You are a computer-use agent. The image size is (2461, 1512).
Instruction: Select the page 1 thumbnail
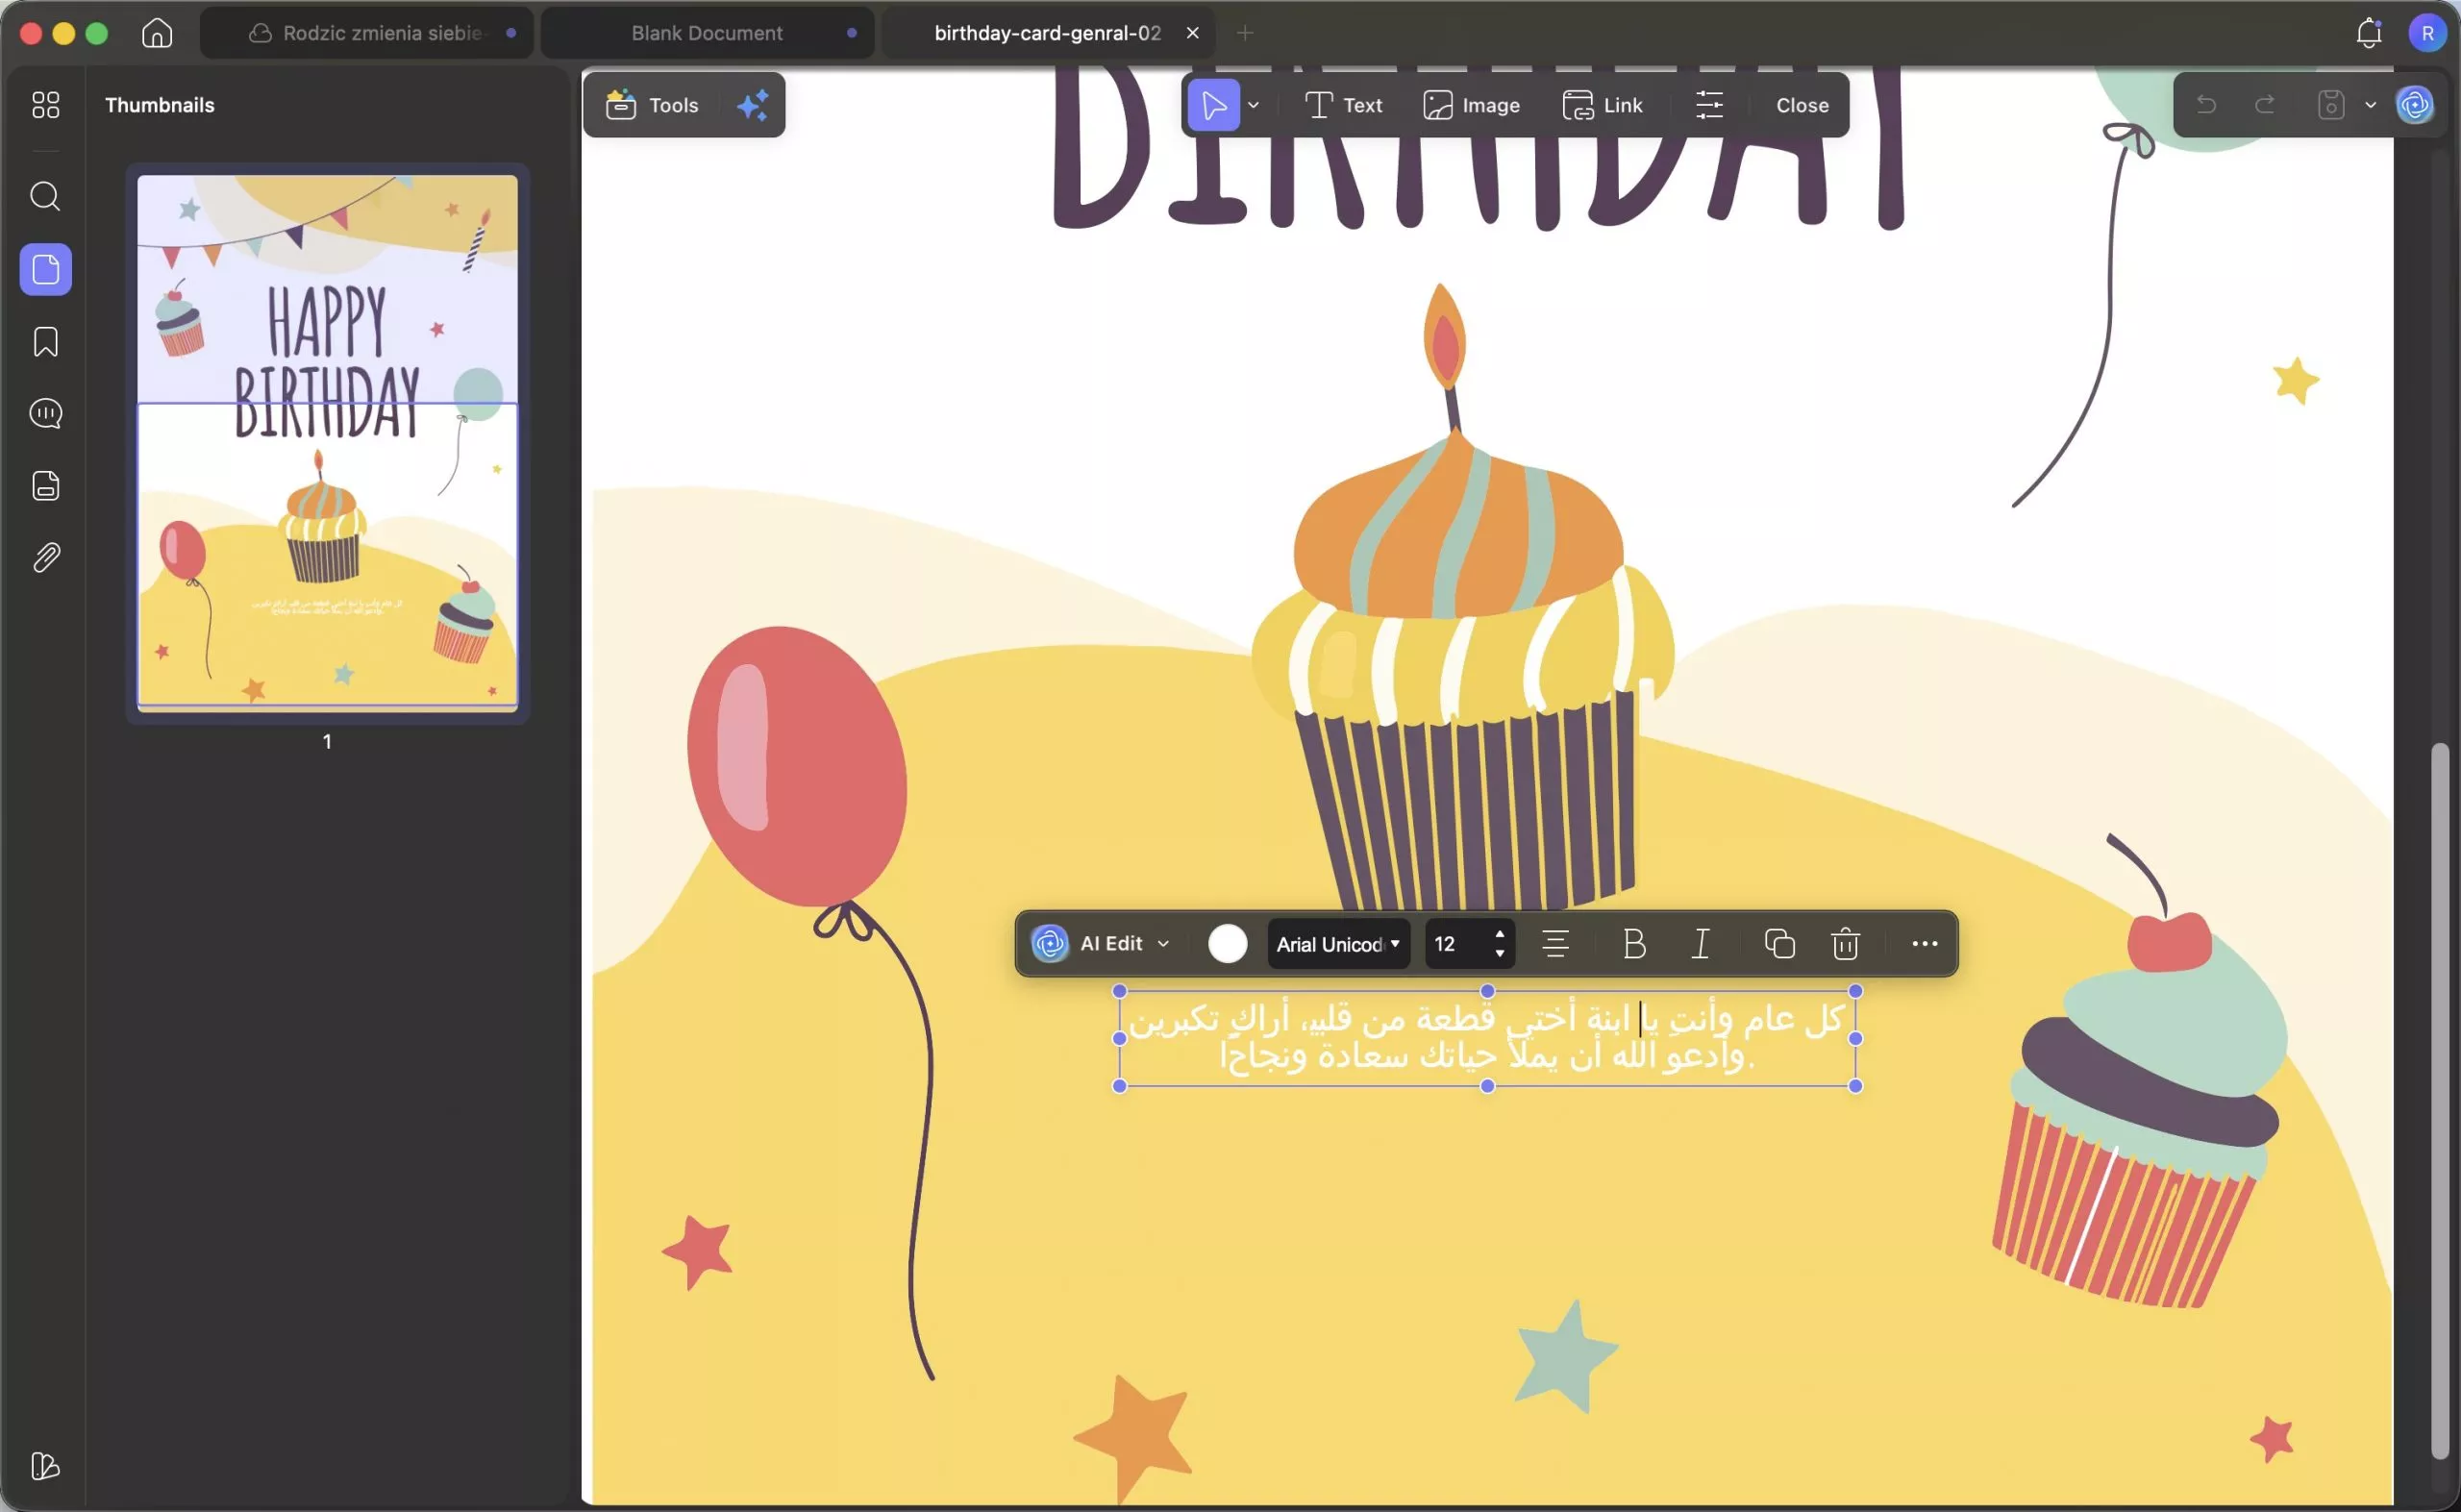(x=327, y=441)
